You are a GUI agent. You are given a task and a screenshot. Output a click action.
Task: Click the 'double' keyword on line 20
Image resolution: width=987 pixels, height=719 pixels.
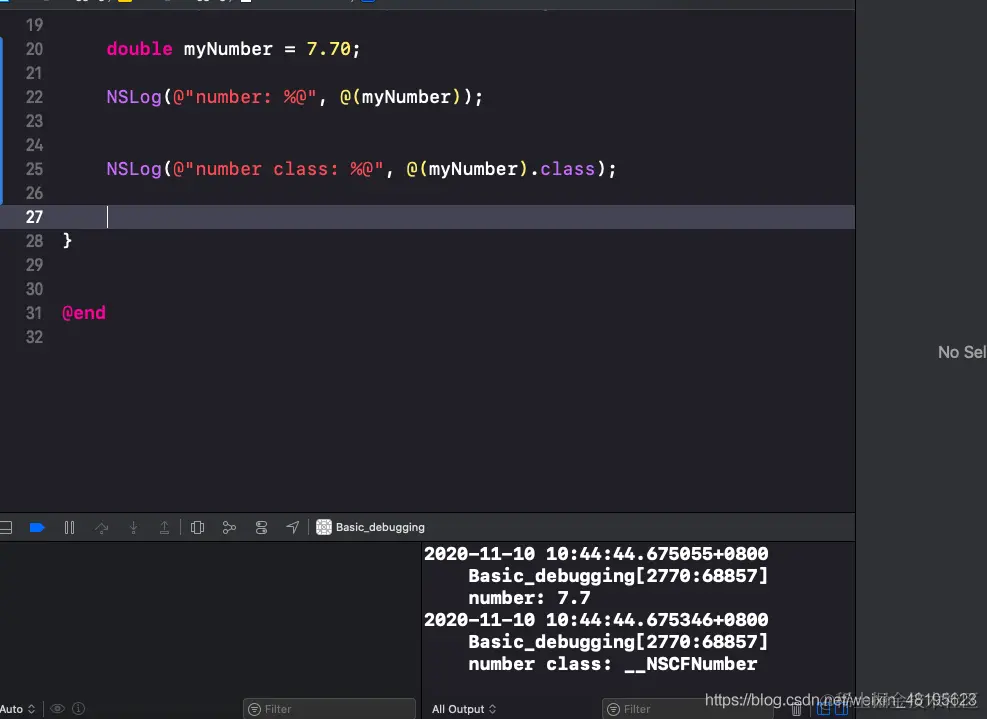[139, 49]
